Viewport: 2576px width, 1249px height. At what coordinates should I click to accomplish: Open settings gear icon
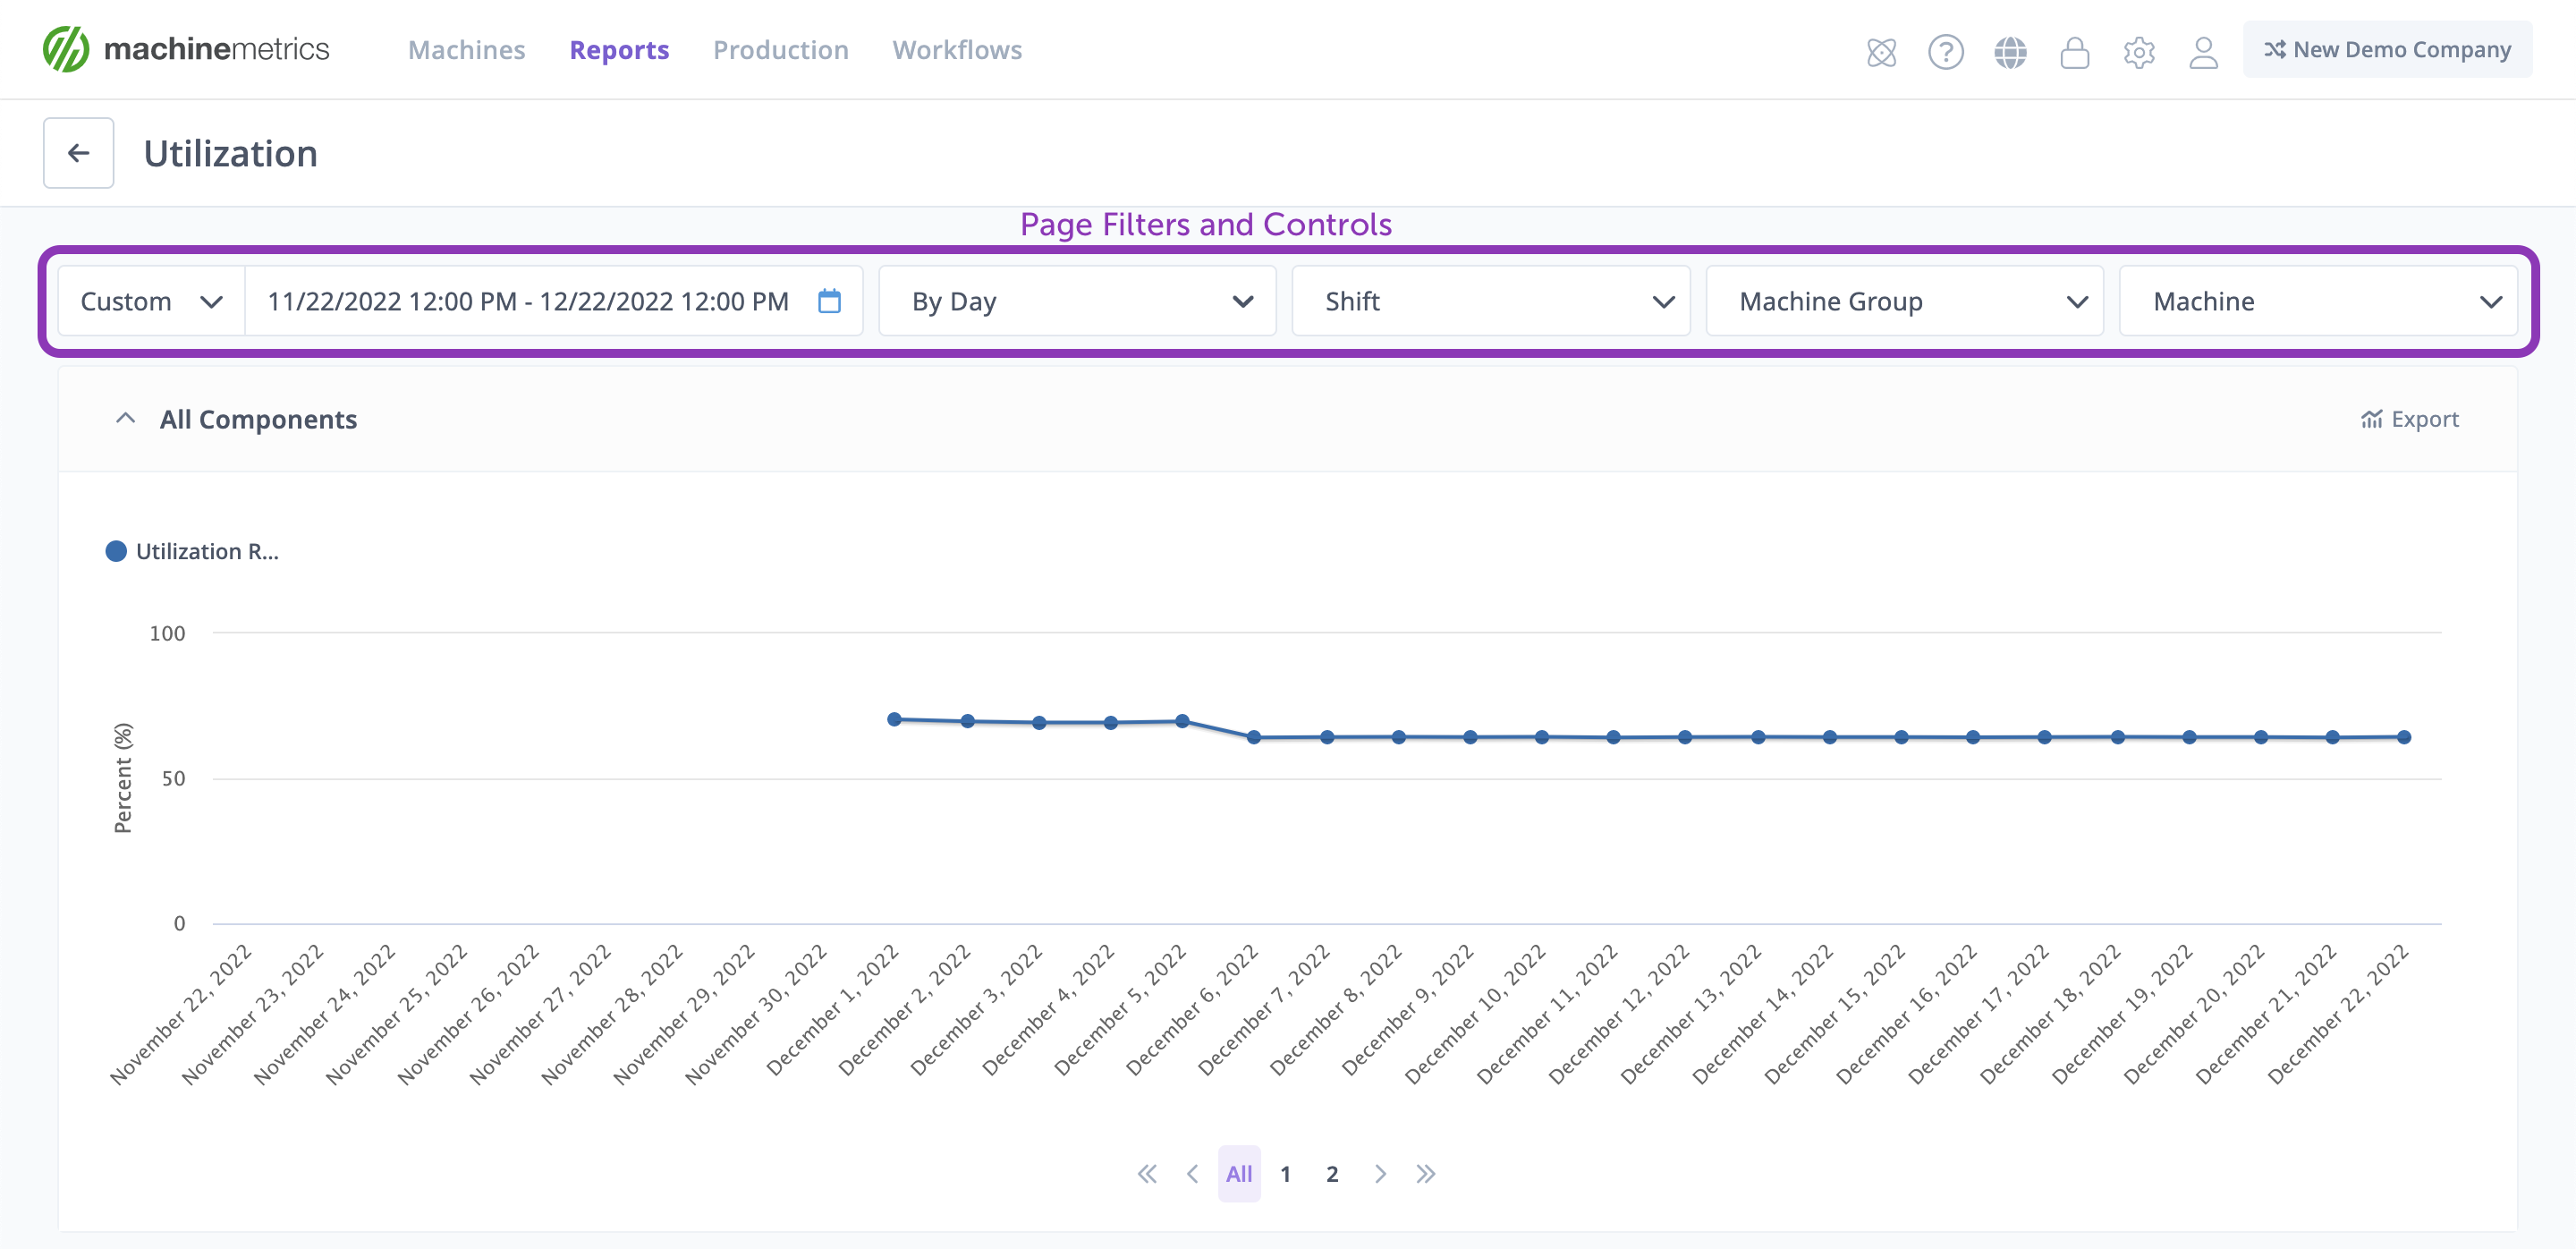[x=2139, y=51]
